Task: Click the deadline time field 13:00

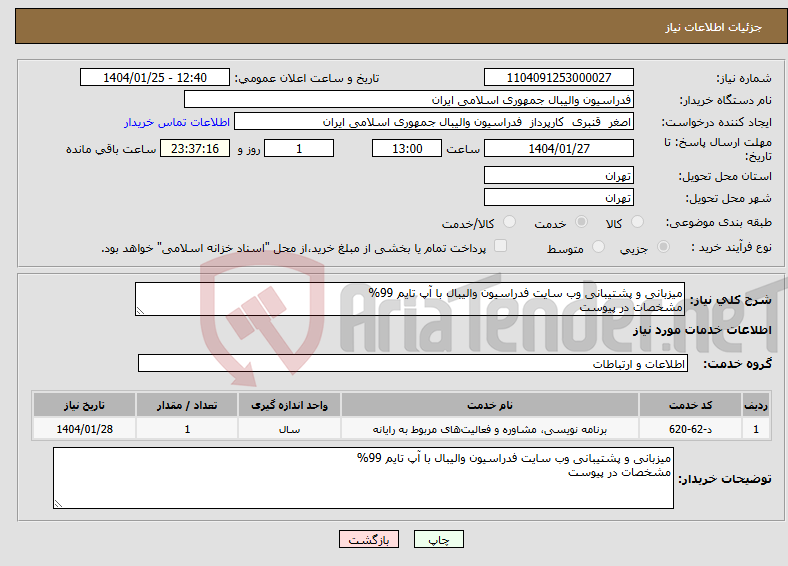Action: coord(407,148)
